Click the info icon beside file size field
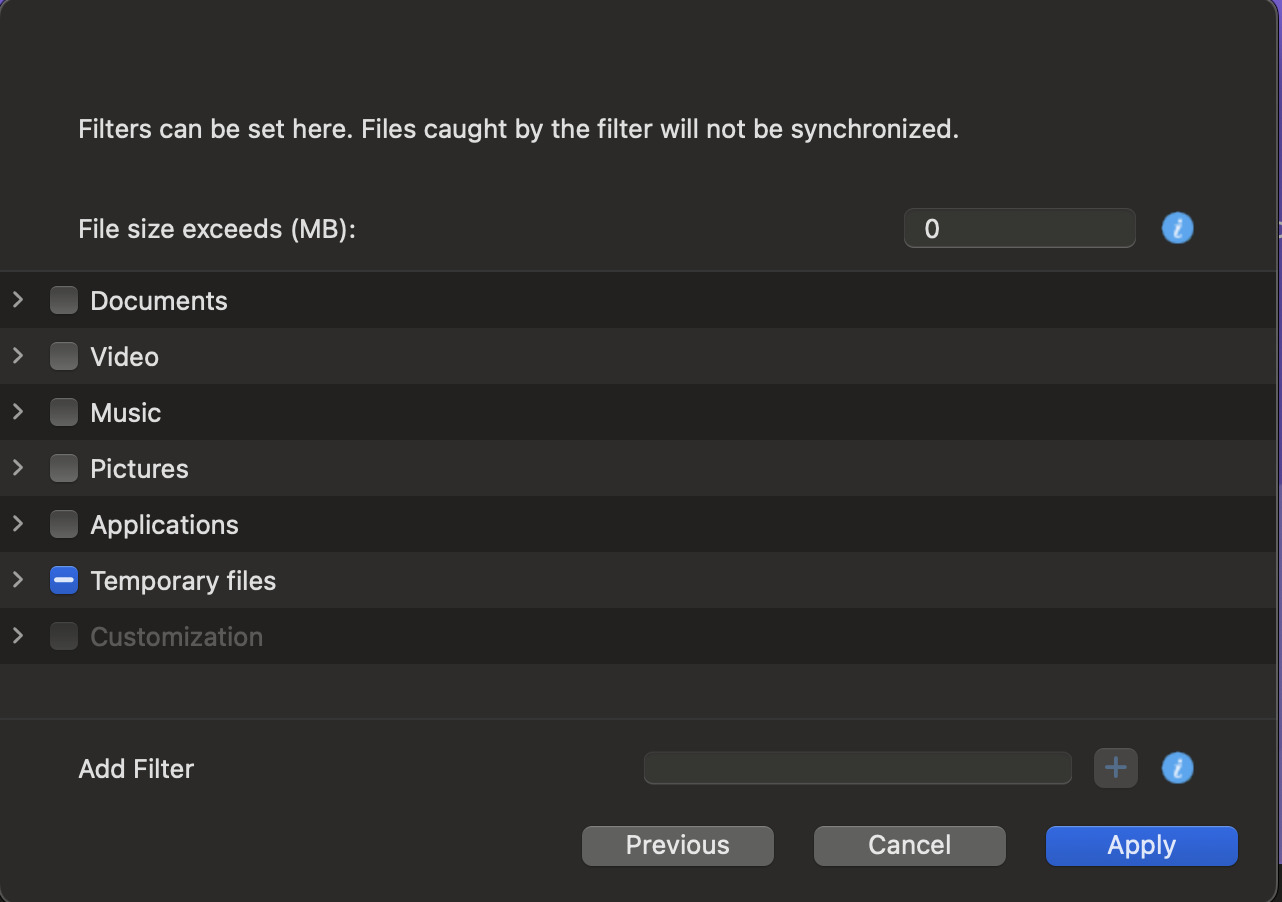Viewport: 1282px width, 902px height. (1177, 228)
